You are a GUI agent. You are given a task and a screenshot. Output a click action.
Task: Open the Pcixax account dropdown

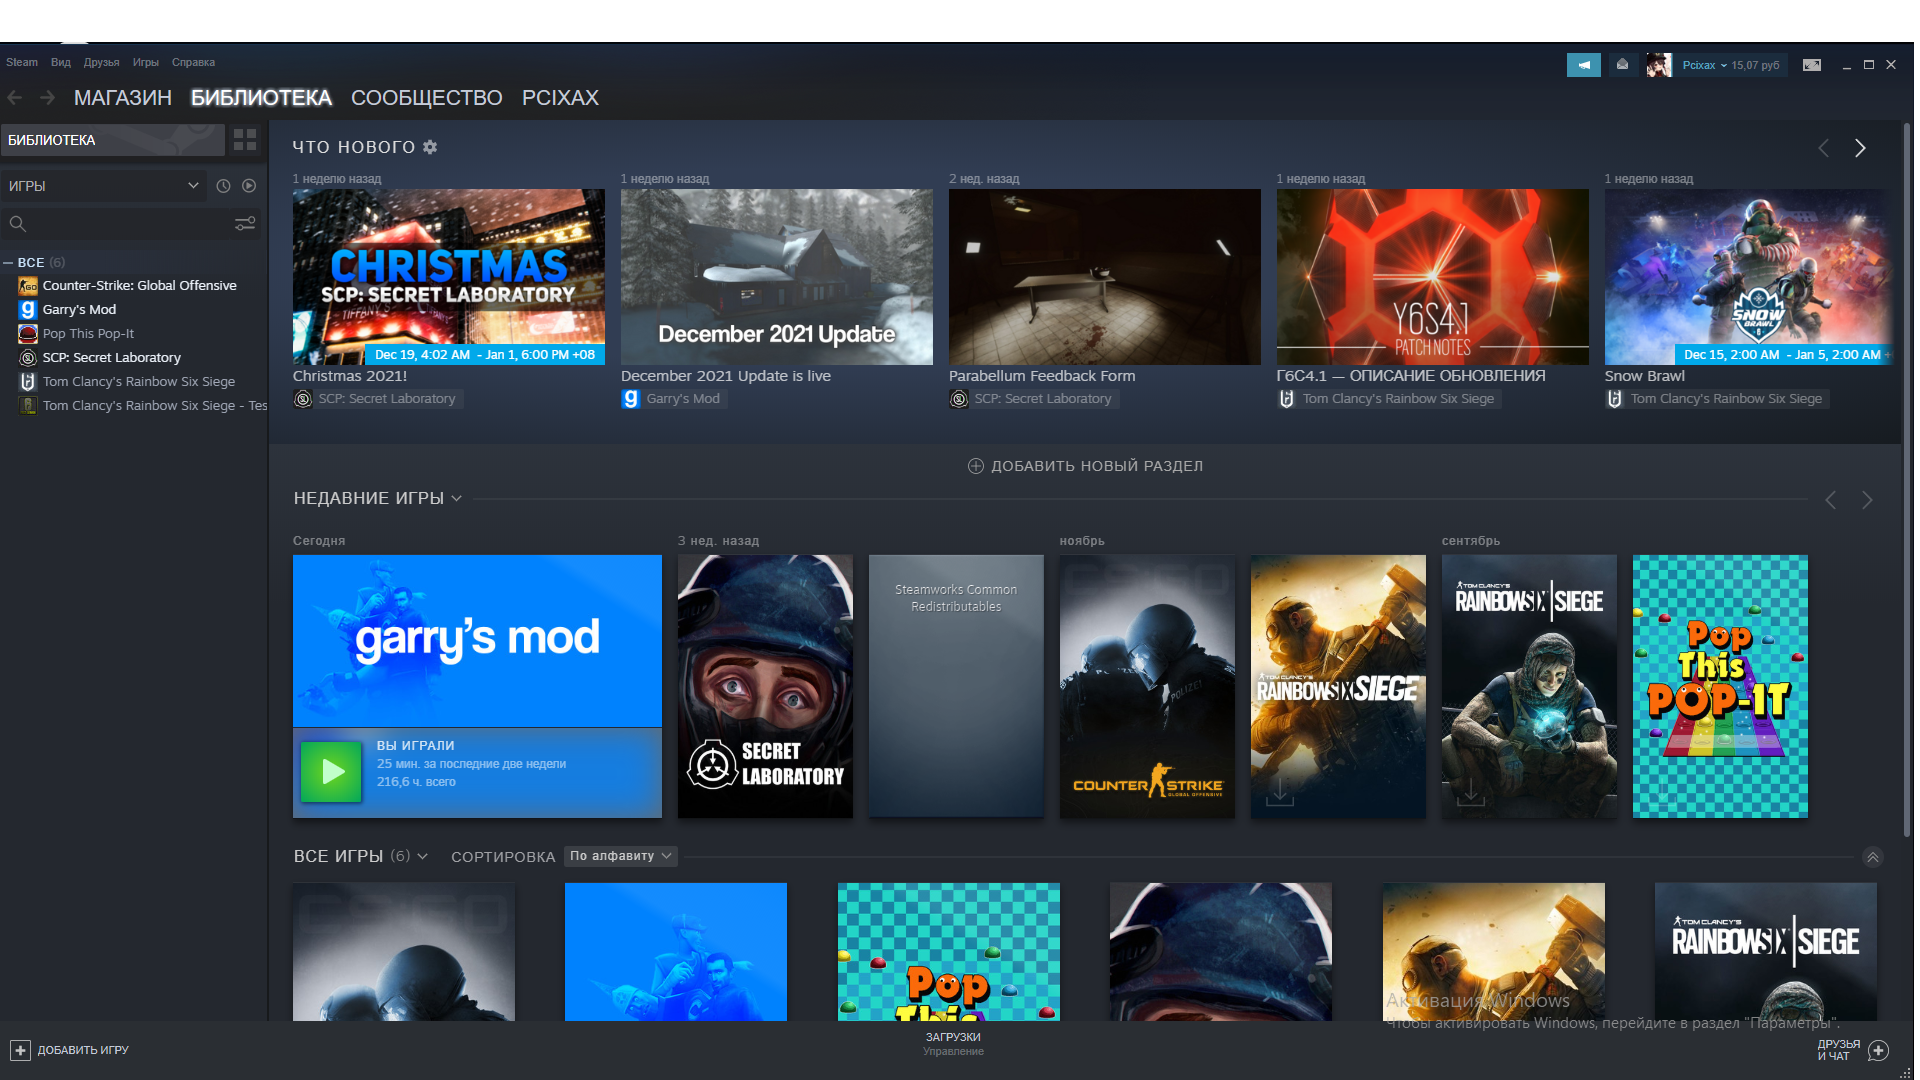click(1704, 65)
